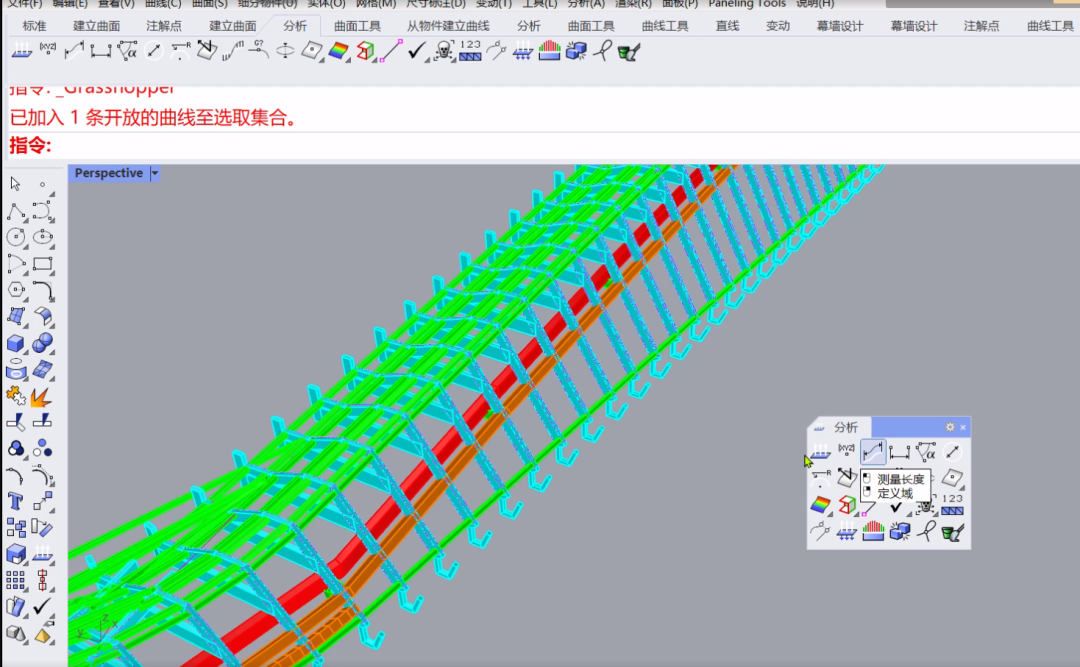Click the Perspective viewport title label

[108, 173]
